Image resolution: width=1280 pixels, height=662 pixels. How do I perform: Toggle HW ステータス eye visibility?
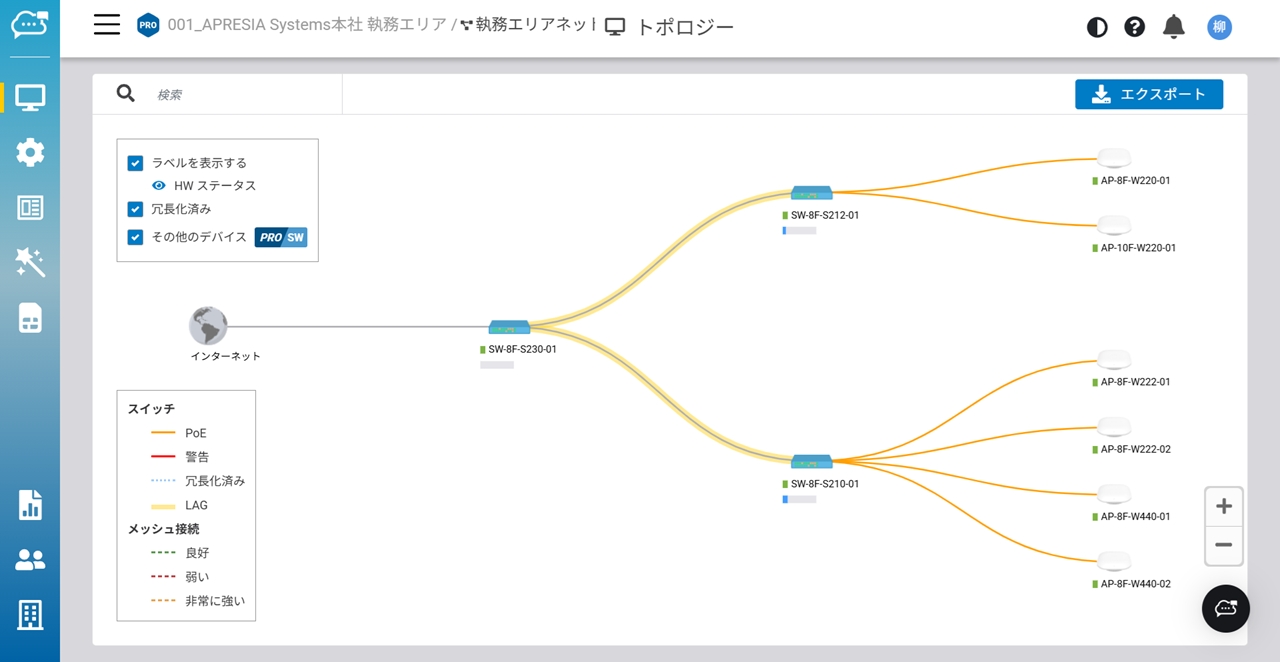point(159,186)
